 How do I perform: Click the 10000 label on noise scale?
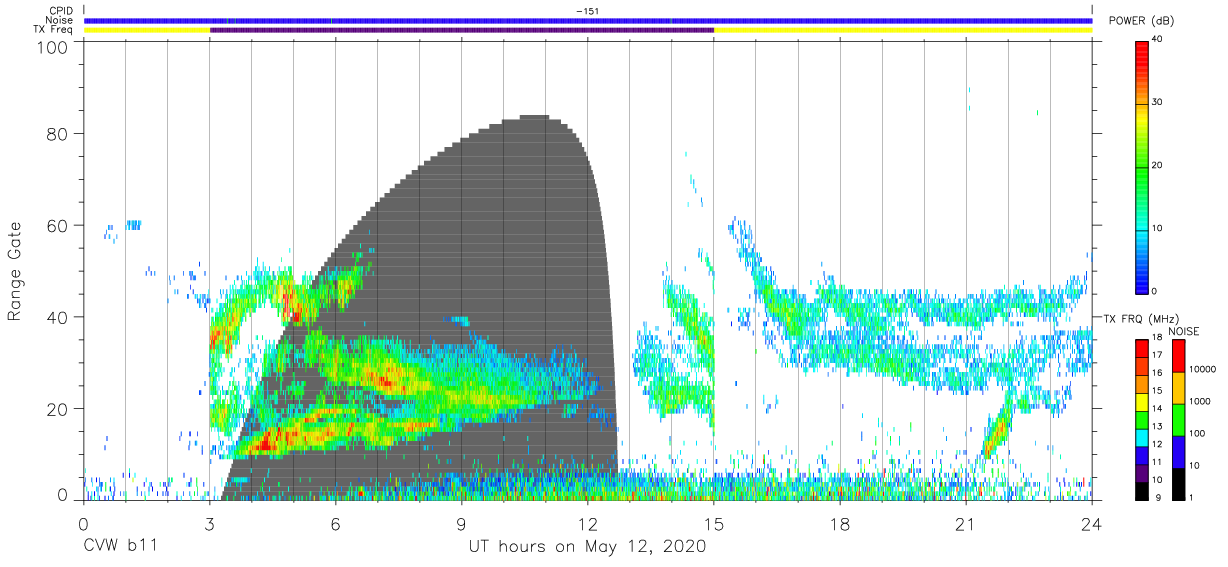pyautogui.click(x=1204, y=370)
